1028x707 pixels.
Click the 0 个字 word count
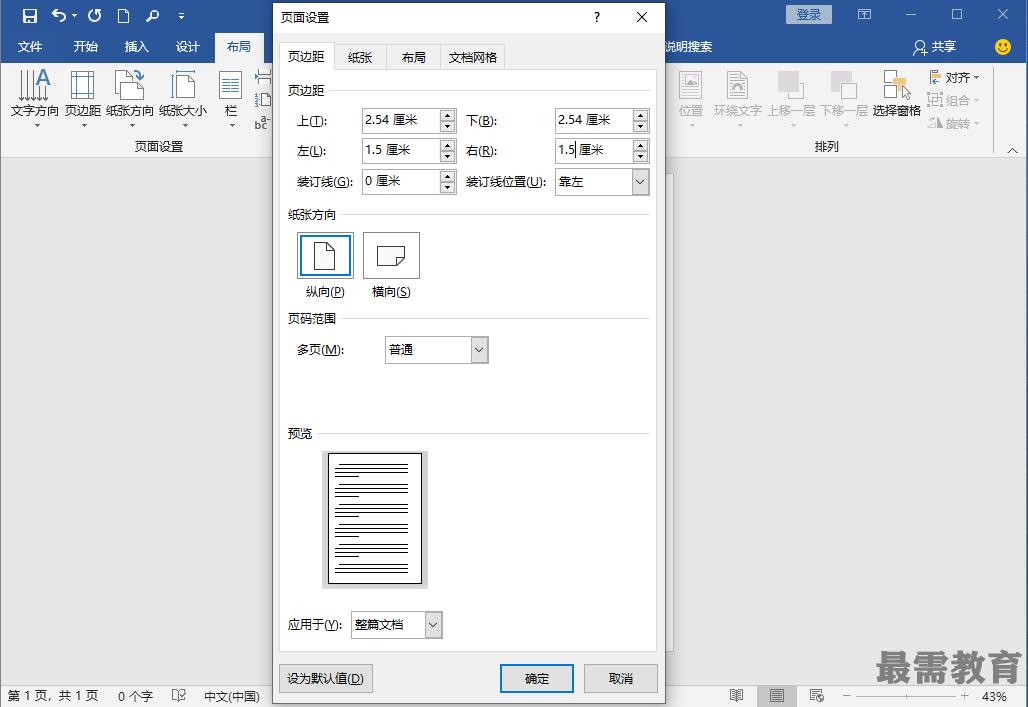pos(135,697)
